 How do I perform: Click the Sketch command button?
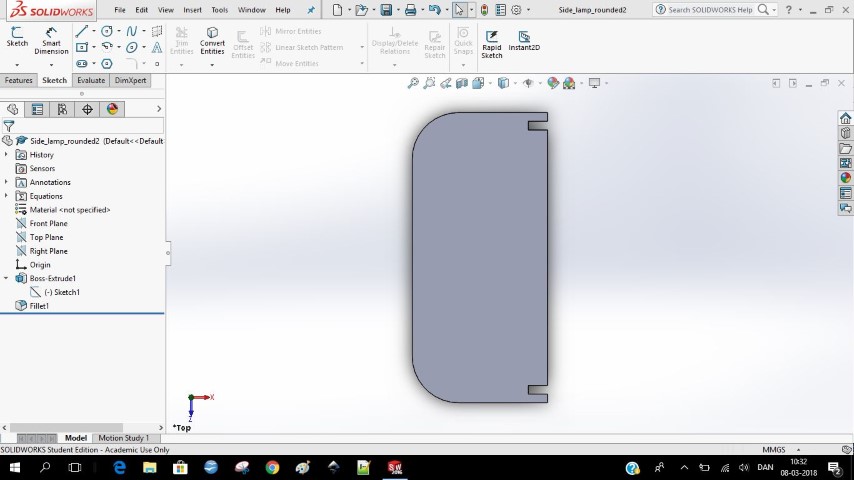coord(17,37)
